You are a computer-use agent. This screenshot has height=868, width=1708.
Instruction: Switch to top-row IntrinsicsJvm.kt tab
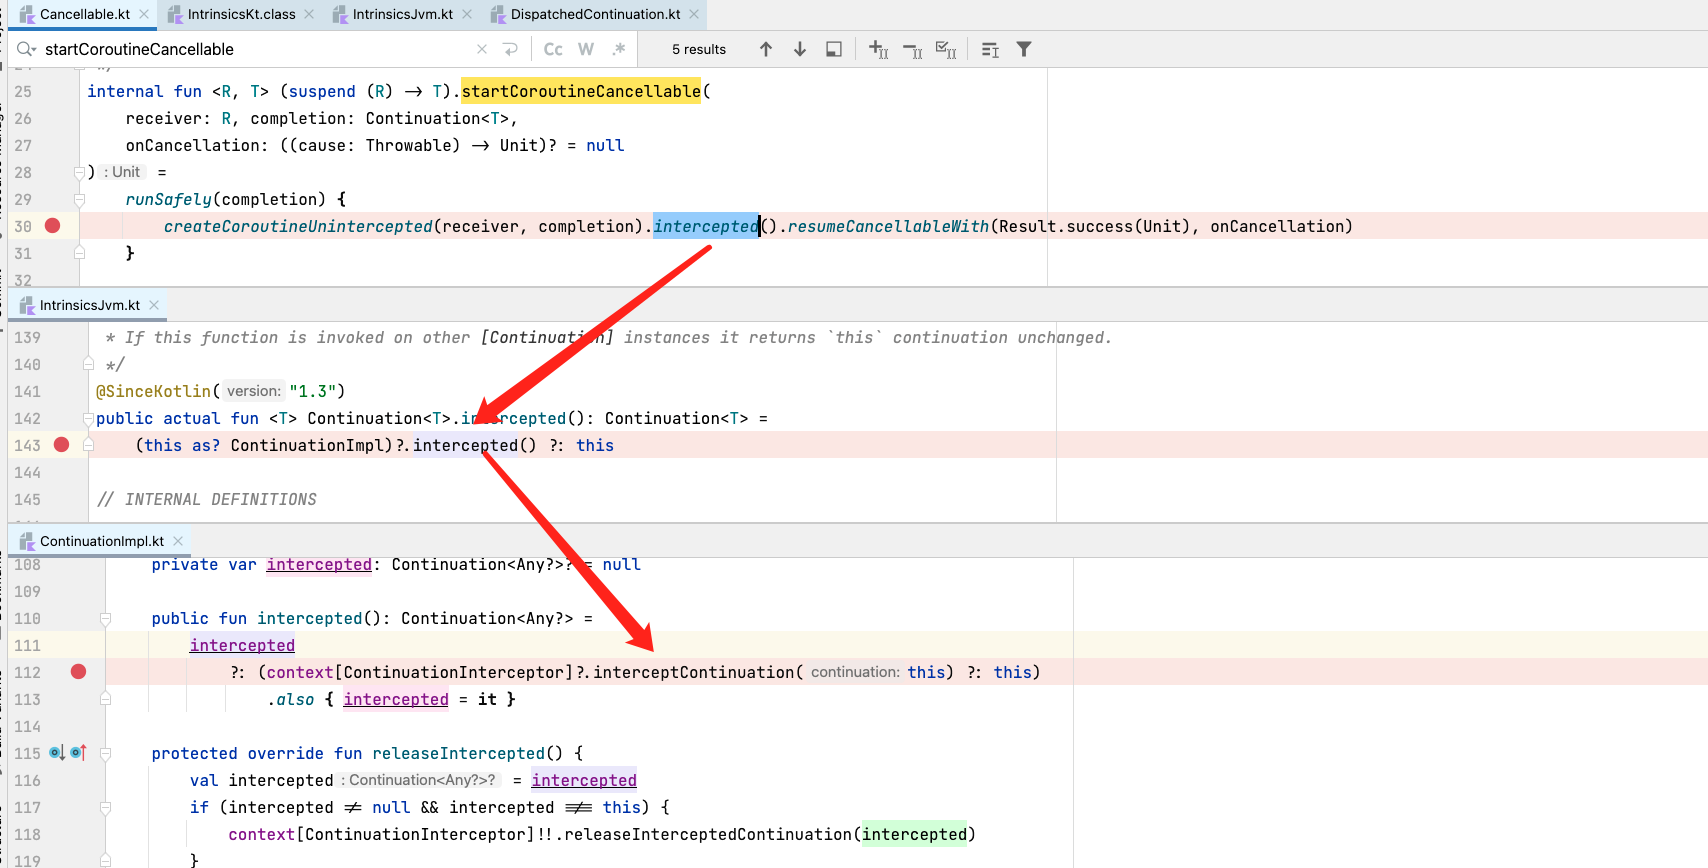(x=402, y=14)
